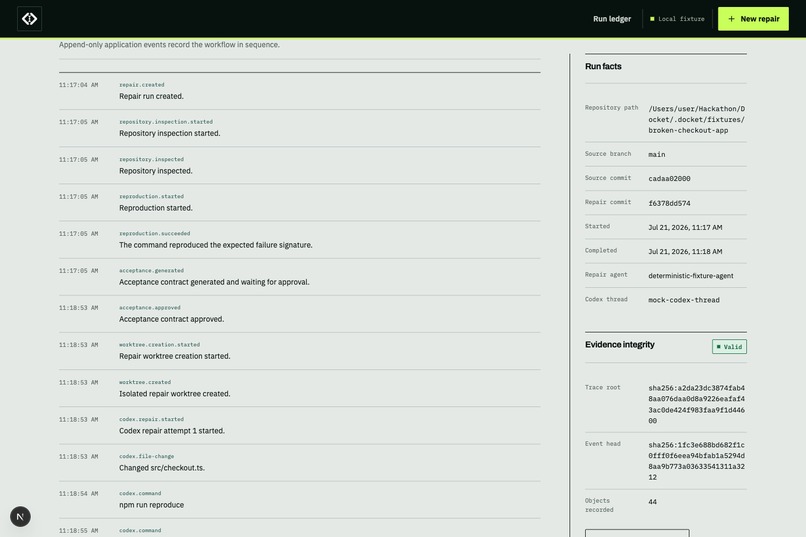Image resolution: width=806 pixels, height=537 pixels.
Task: Select the repository path value
Action: tap(697, 119)
